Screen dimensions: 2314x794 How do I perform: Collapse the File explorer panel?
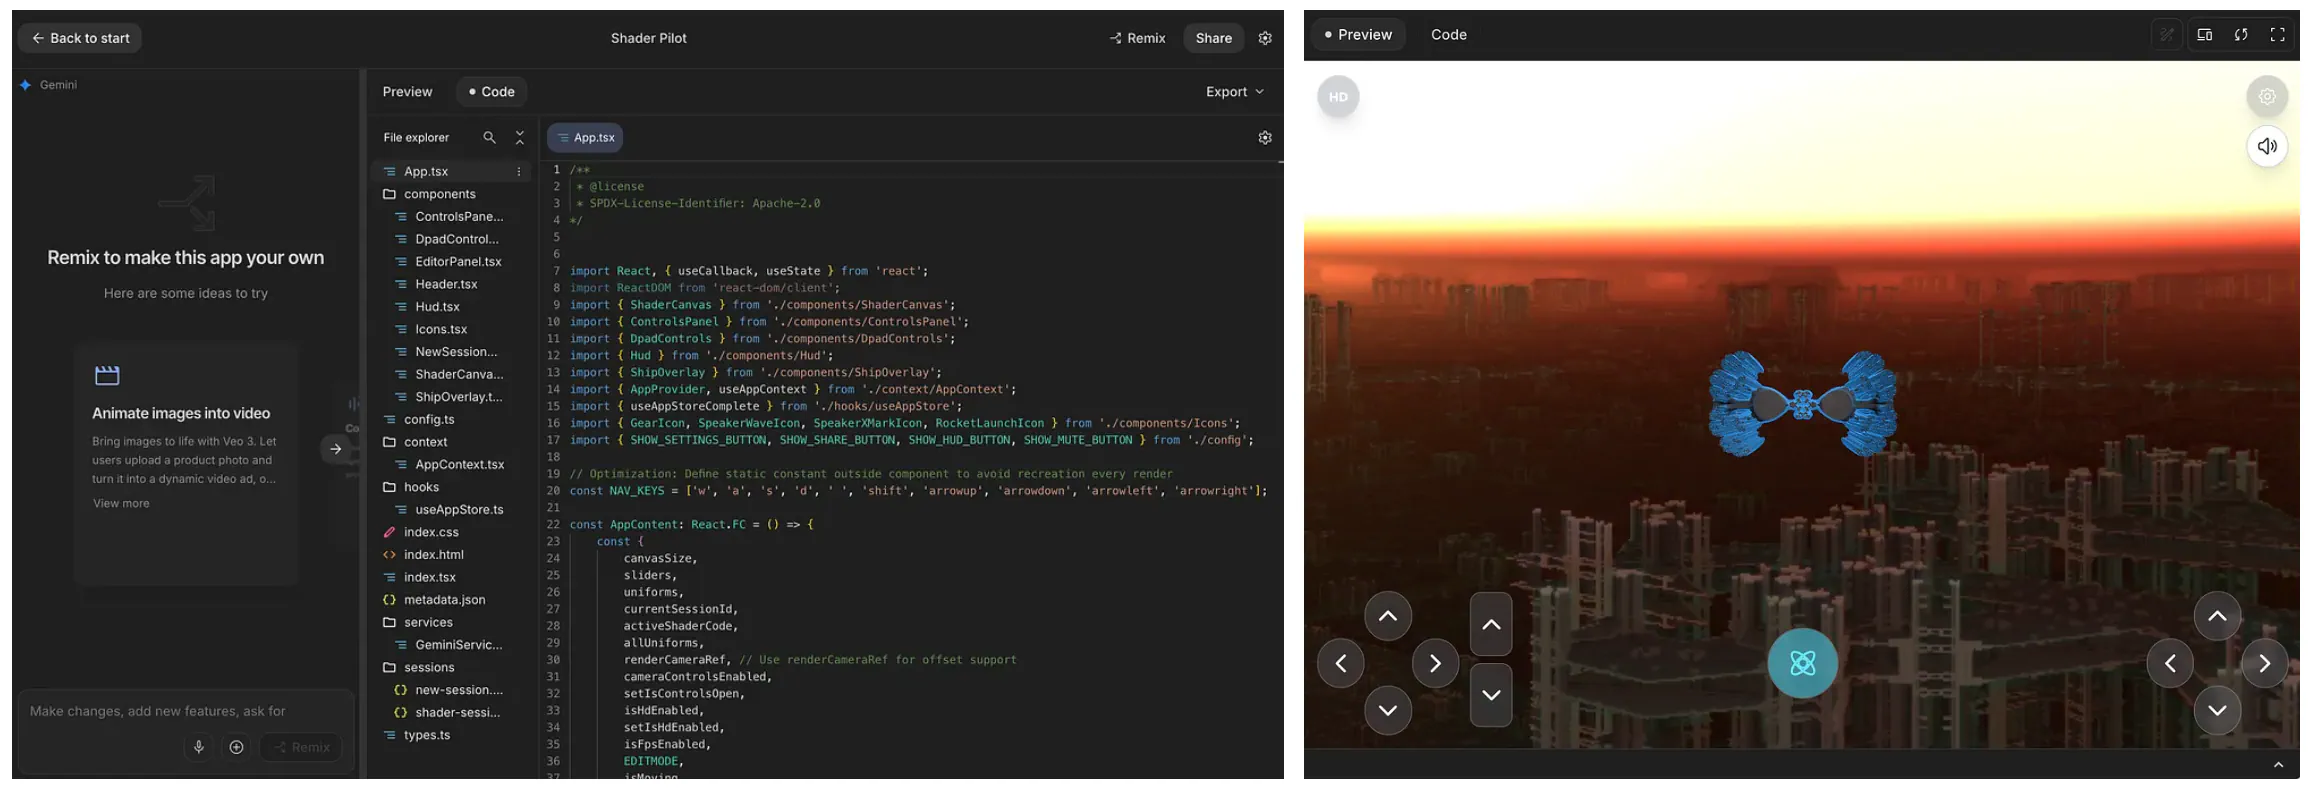point(519,138)
